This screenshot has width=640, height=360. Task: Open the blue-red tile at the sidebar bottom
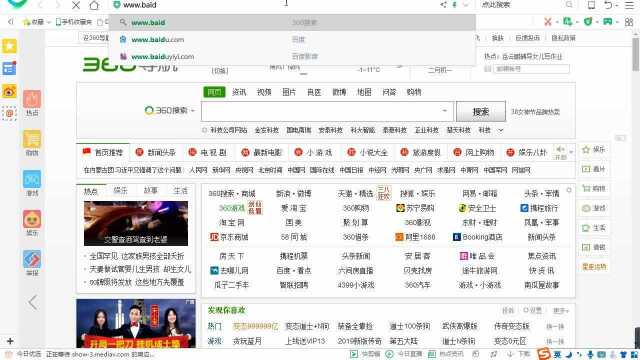click(32, 263)
